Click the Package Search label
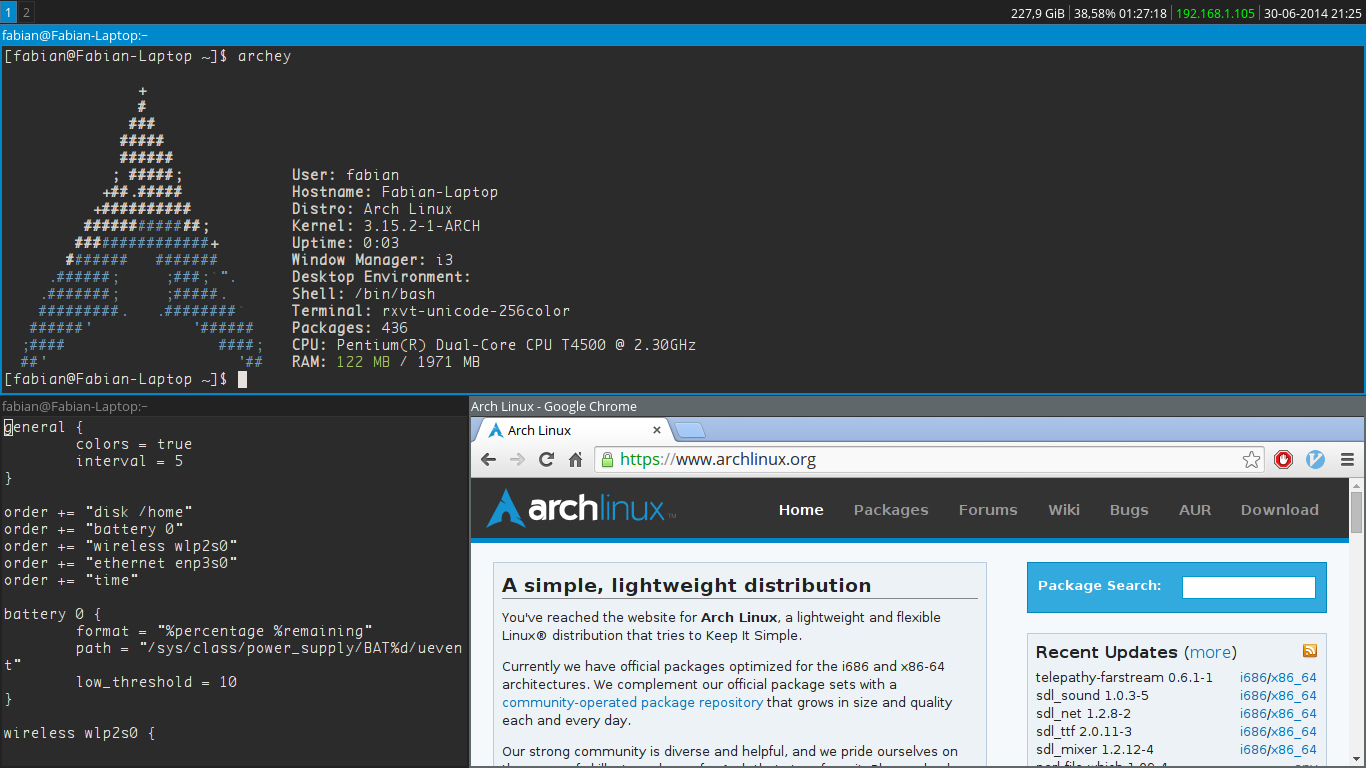The width and height of the screenshot is (1366, 768). click(1099, 586)
